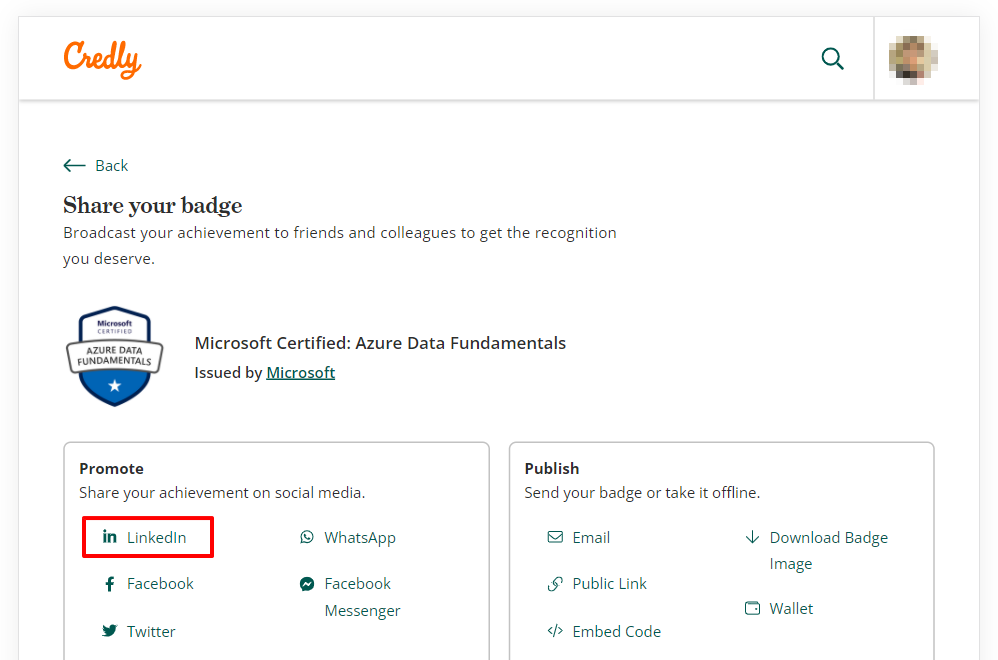Send badge by Email label
998x660 pixels.
pyautogui.click(x=591, y=538)
